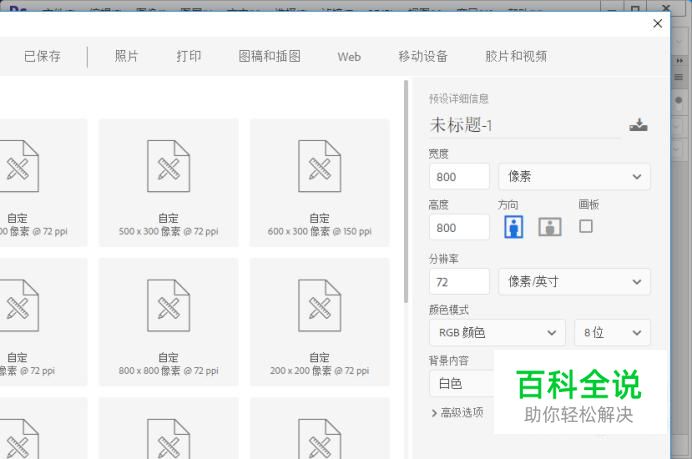Pick the 200 x 200 像素 @ 72 ppi preset
This screenshot has height=459, width=692.
pyautogui.click(x=320, y=322)
